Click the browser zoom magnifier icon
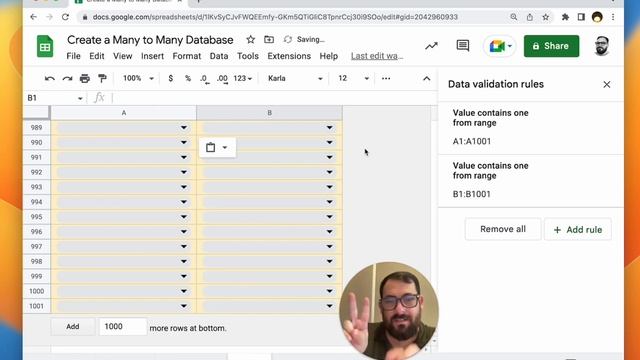 (x=513, y=17)
